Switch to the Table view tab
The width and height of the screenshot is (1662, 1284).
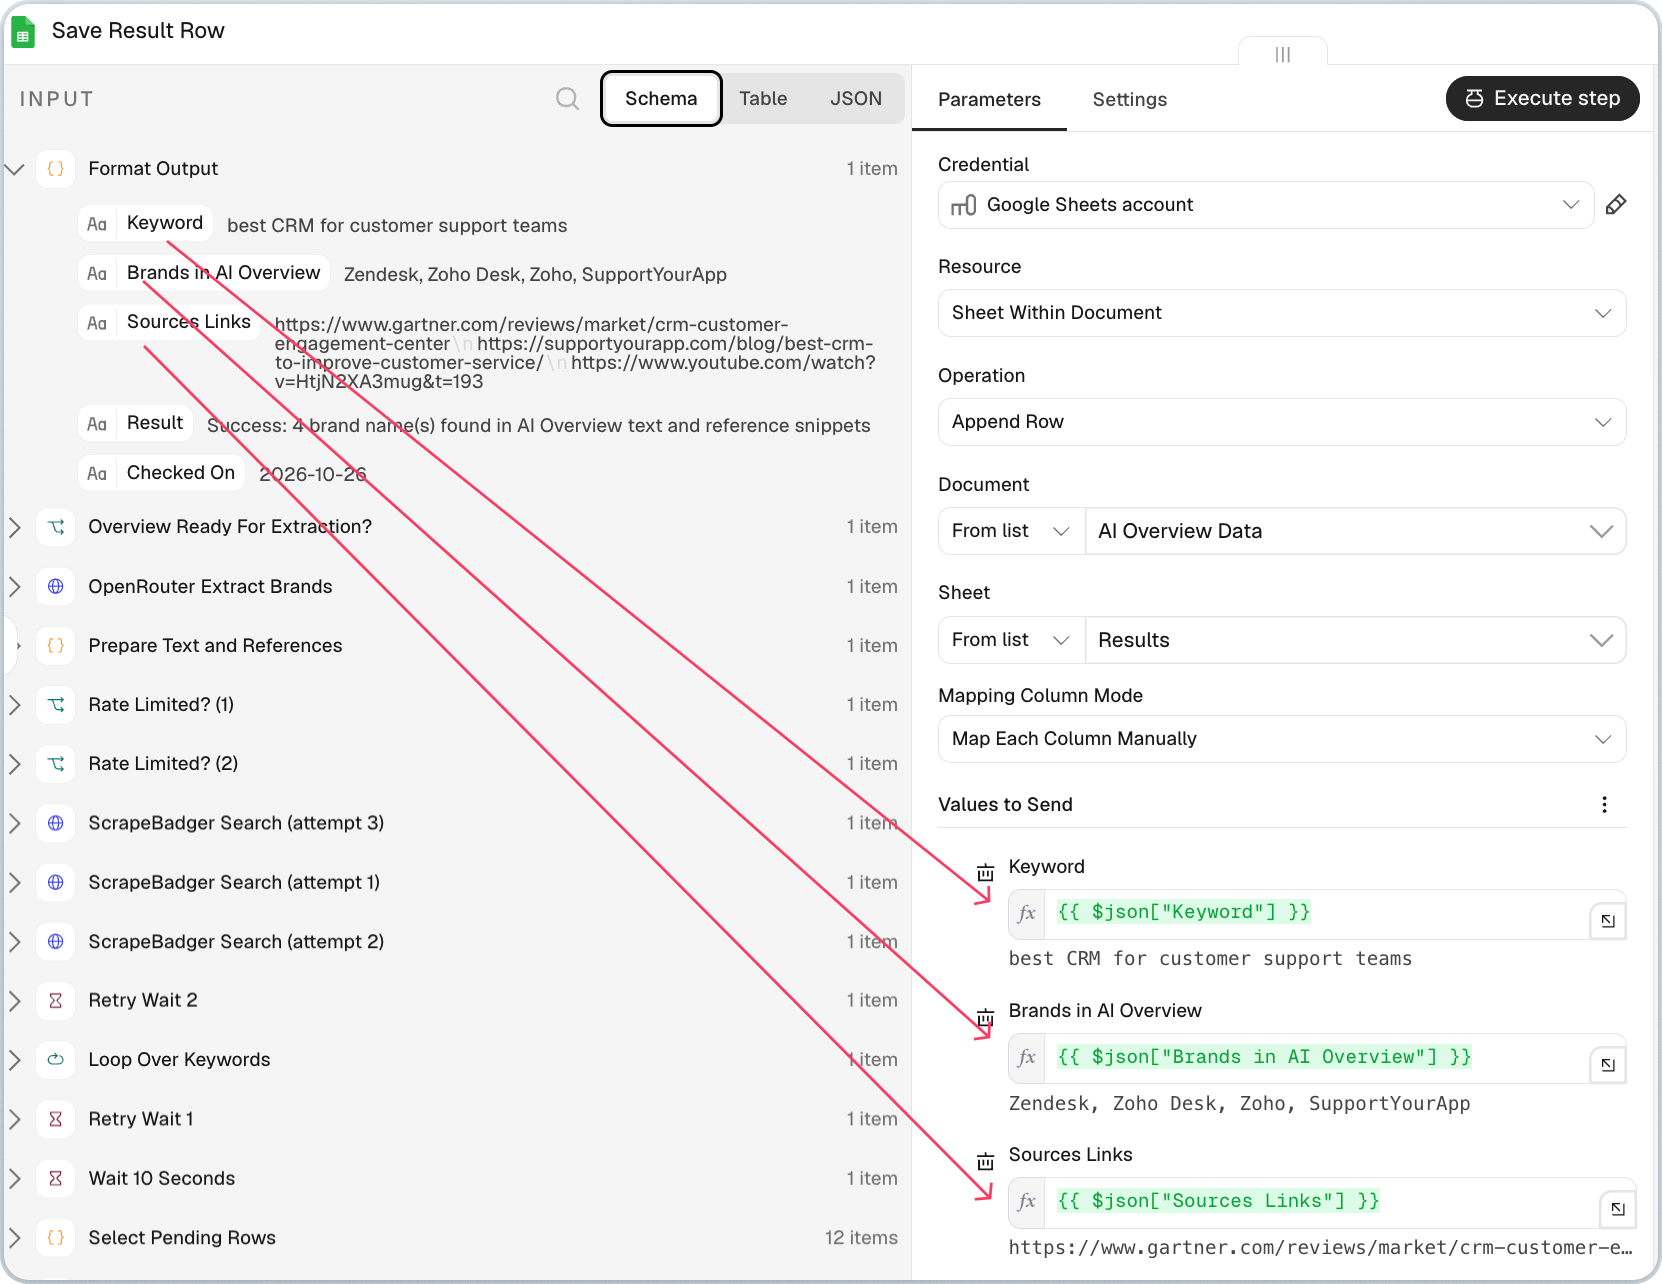tap(763, 99)
